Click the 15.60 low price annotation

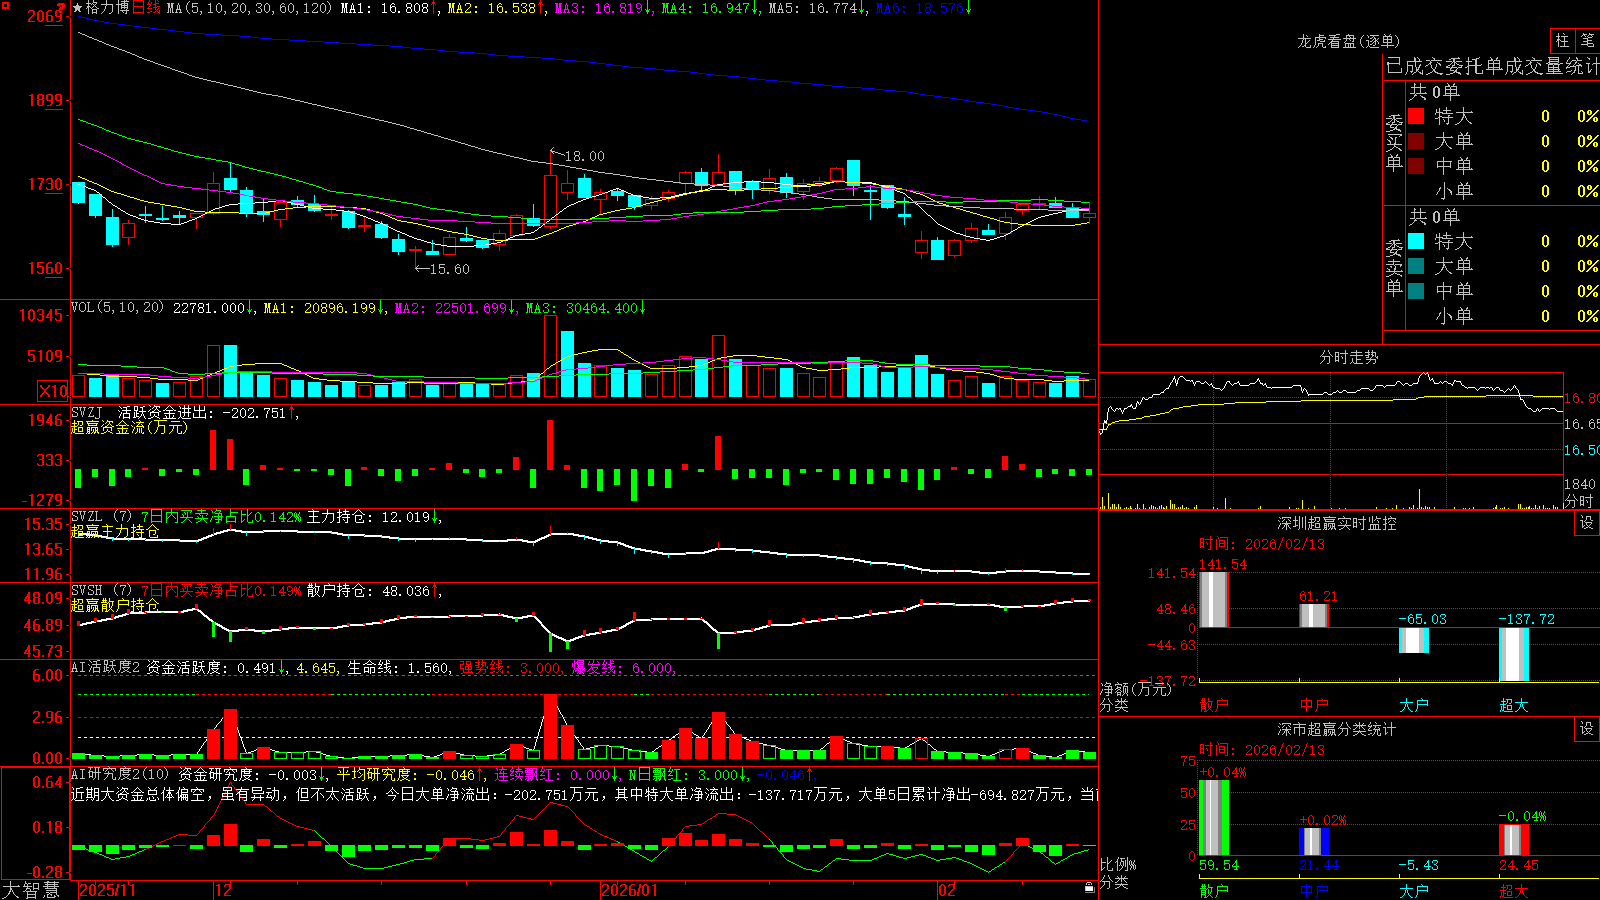[x=449, y=269]
